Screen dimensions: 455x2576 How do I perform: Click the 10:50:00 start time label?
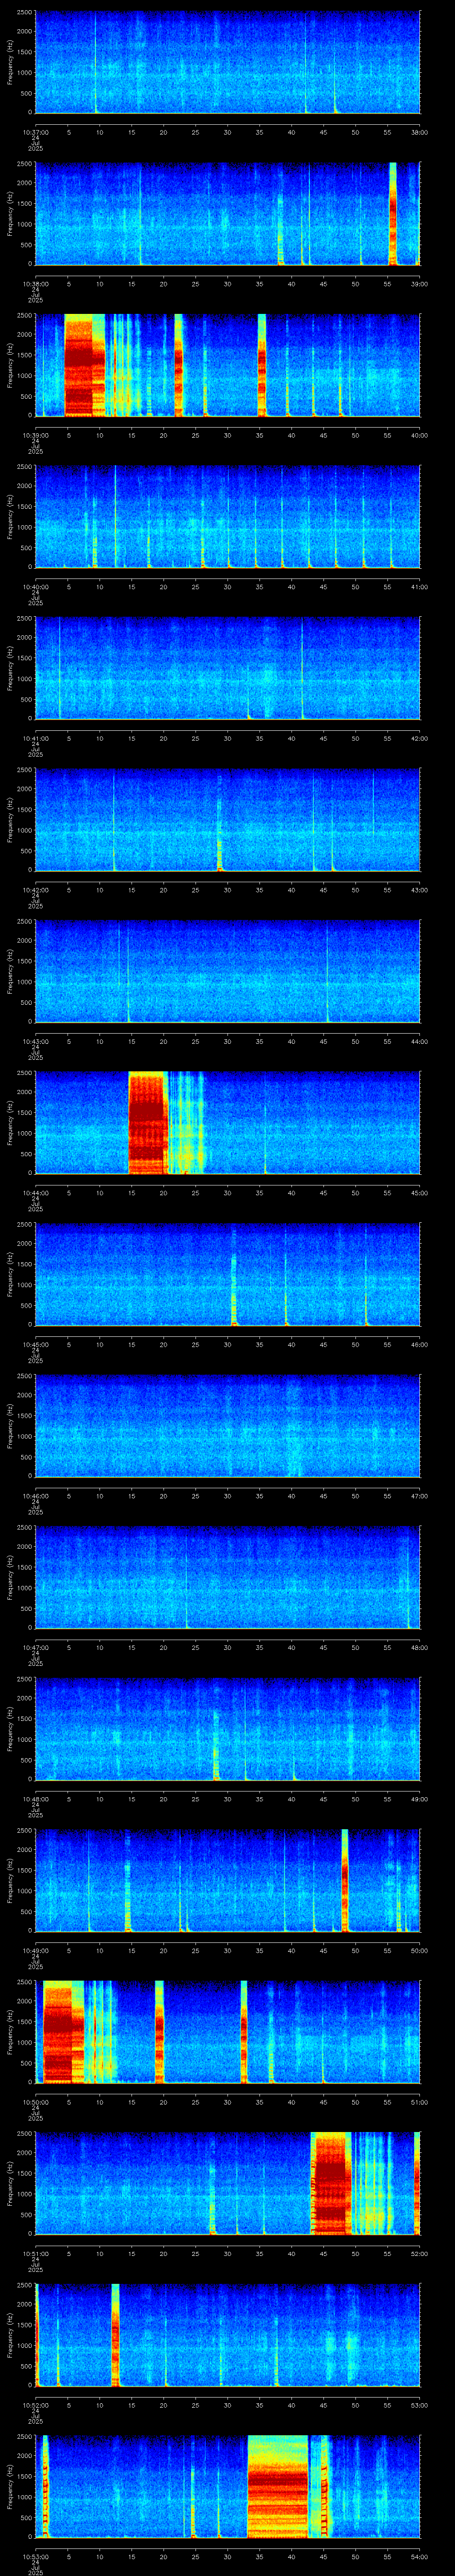pos(35,2102)
